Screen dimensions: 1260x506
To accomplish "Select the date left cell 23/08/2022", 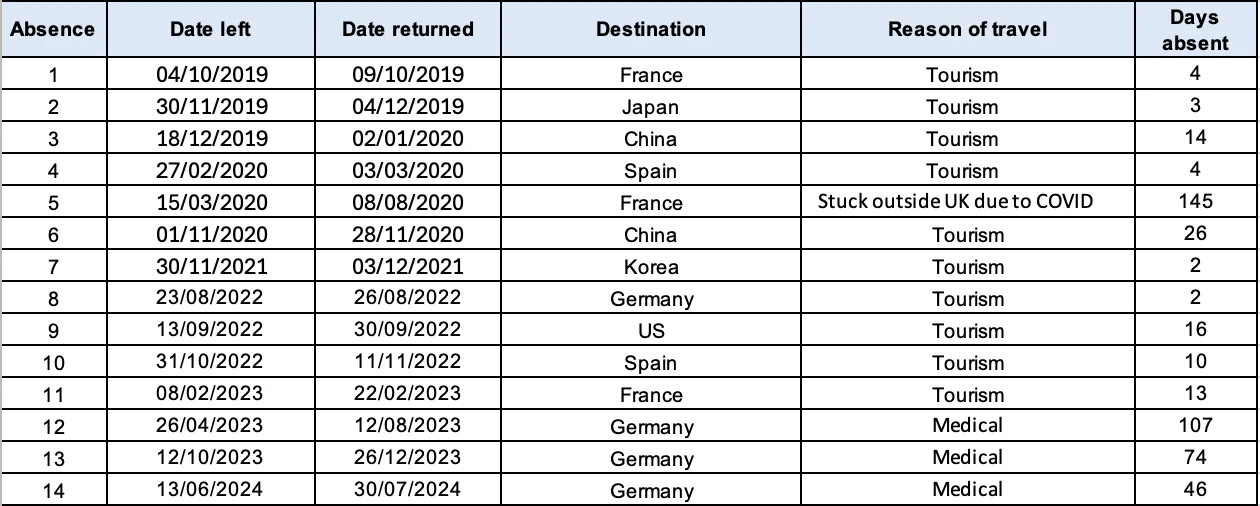I will [212, 299].
